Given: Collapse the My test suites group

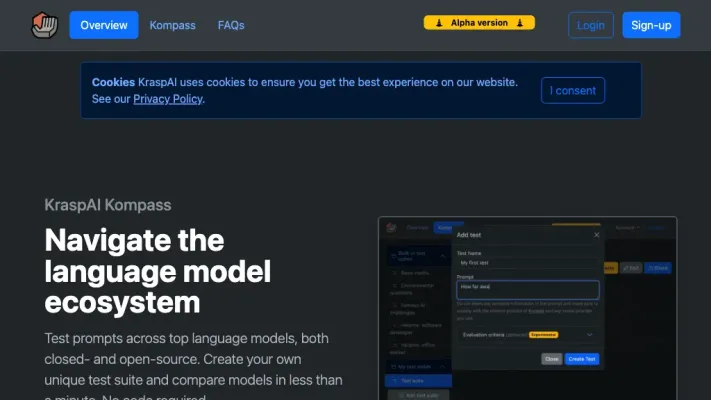Looking at the screenshot, I should [x=443, y=367].
